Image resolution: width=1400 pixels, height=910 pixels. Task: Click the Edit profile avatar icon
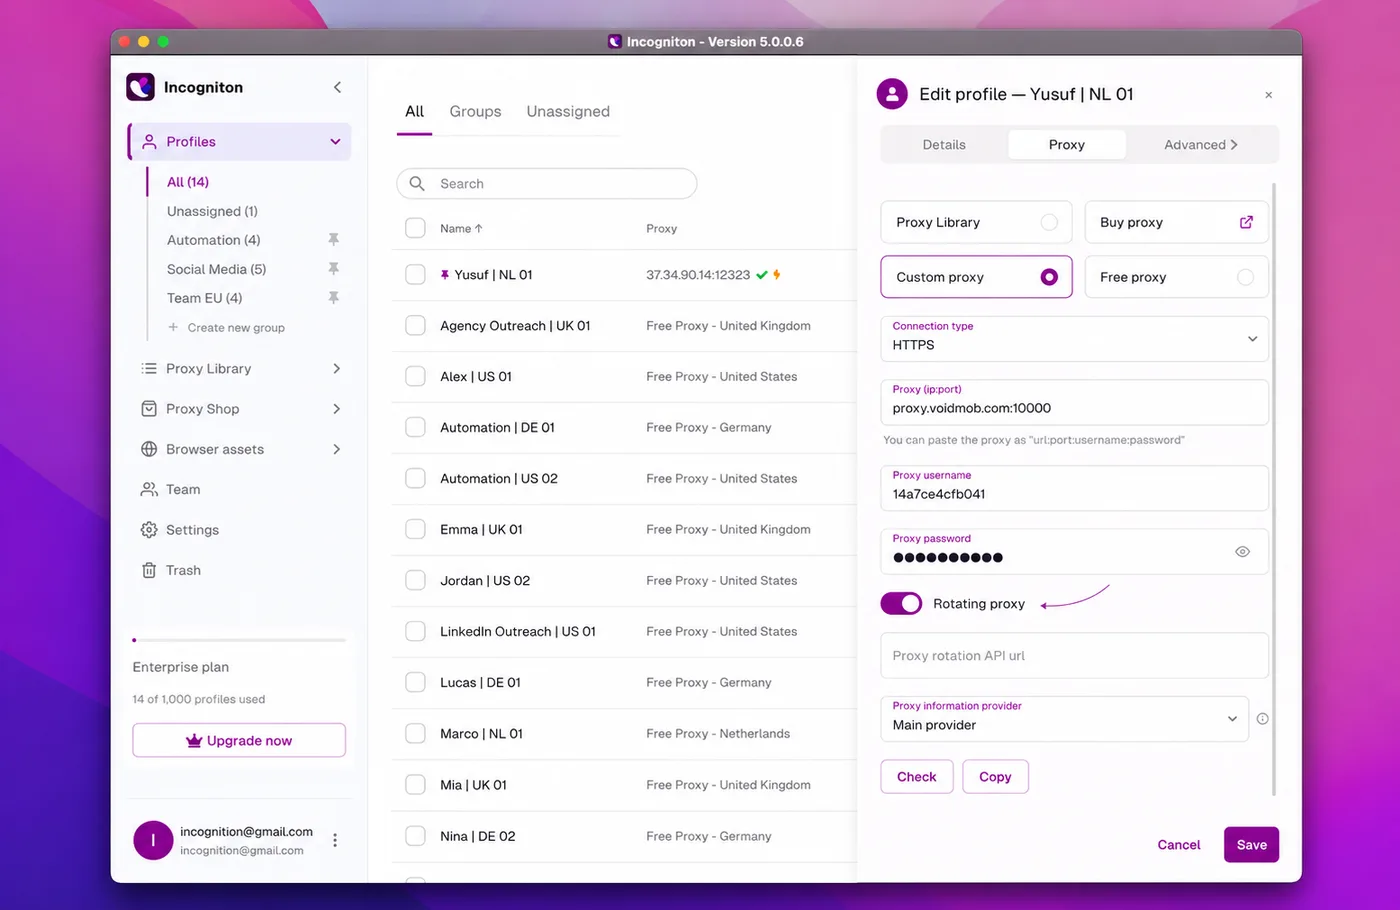coord(892,94)
